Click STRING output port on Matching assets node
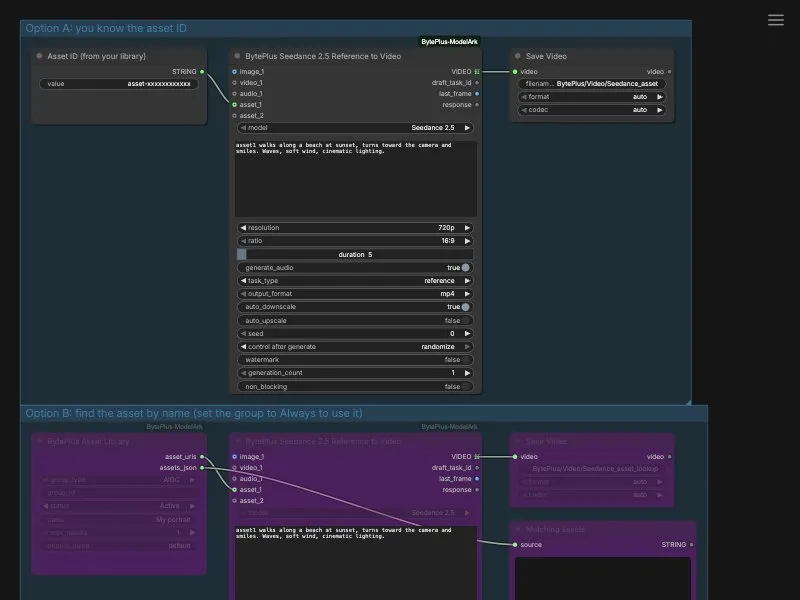This screenshot has width=800, height=600. pos(691,544)
